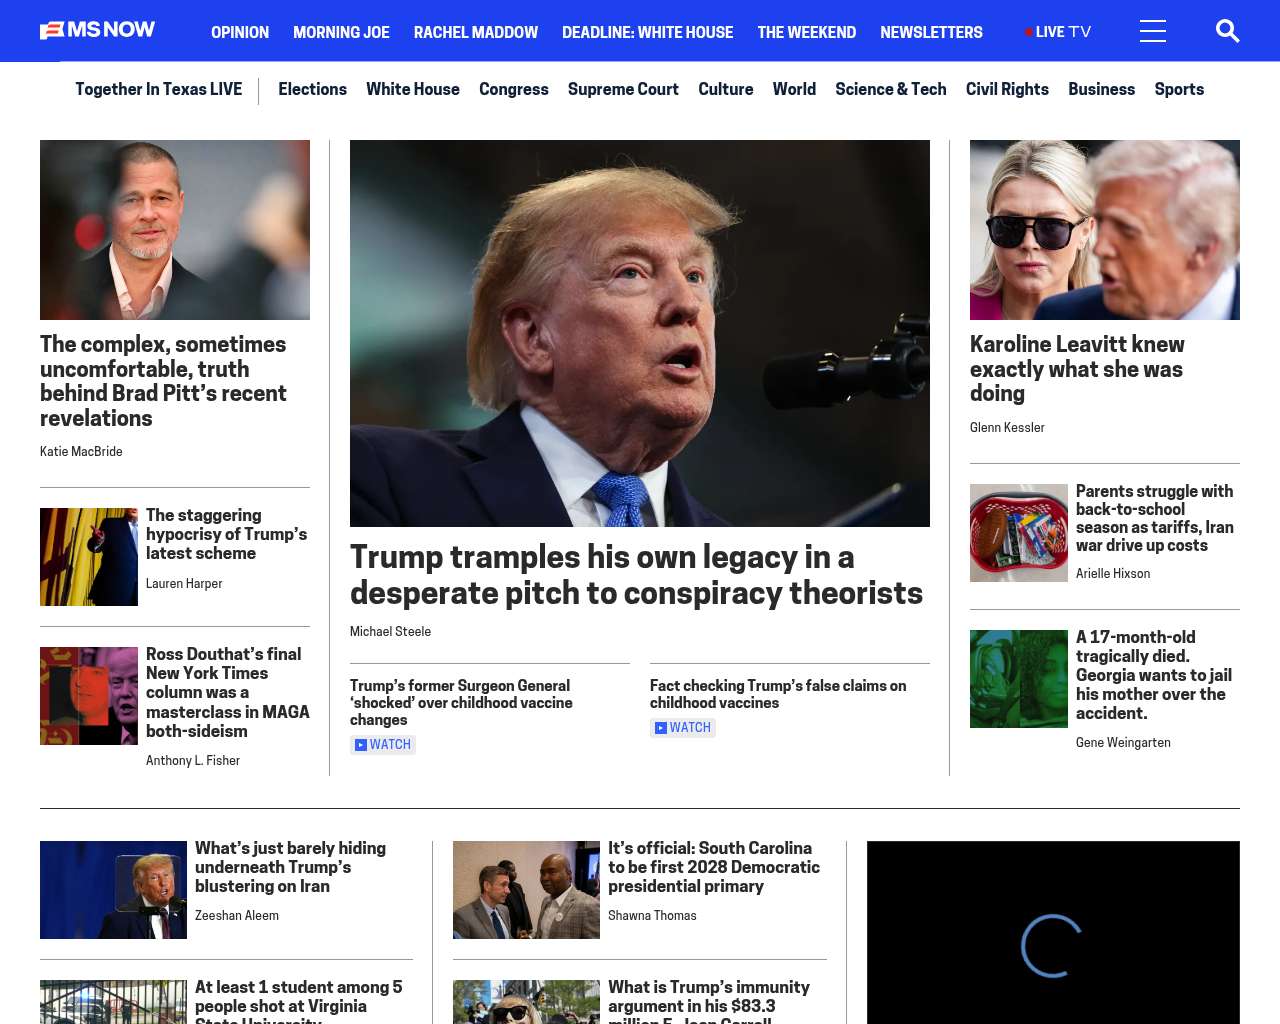The width and height of the screenshot is (1280, 1024).
Task: Open the Civil Rights section
Action: [x=1007, y=89]
